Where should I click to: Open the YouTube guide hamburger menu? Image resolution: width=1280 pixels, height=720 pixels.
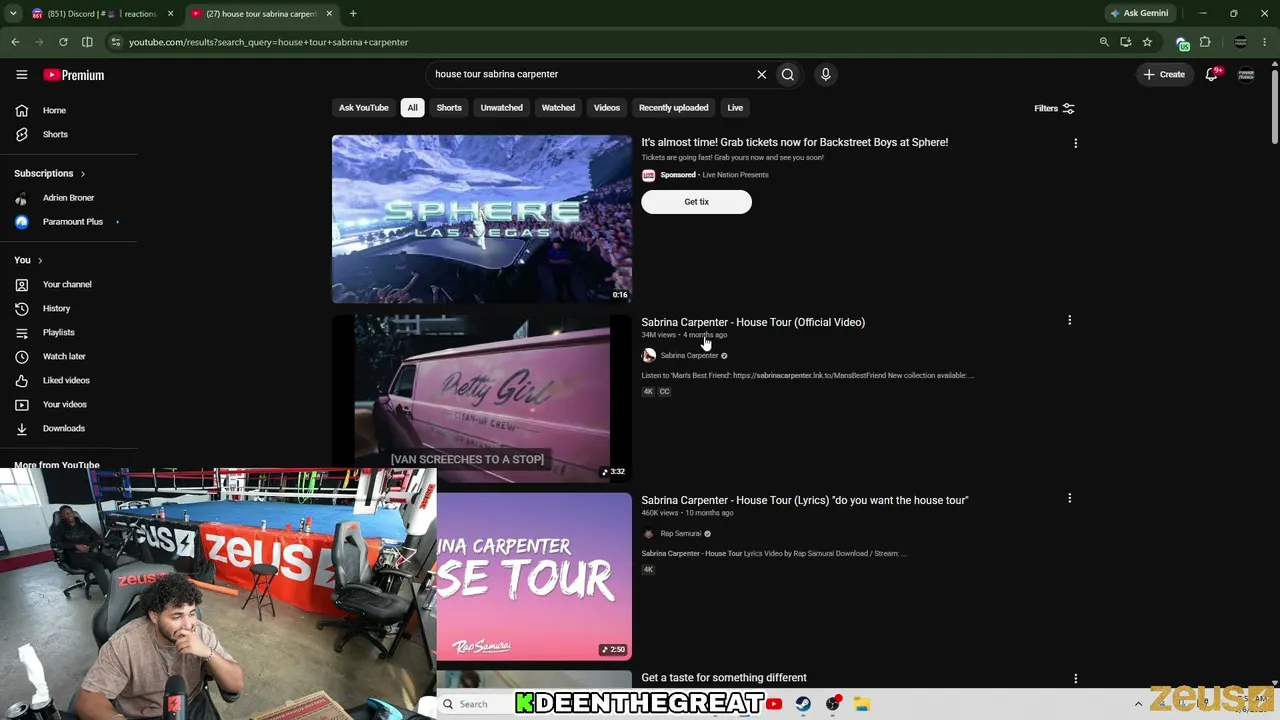point(21,75)
